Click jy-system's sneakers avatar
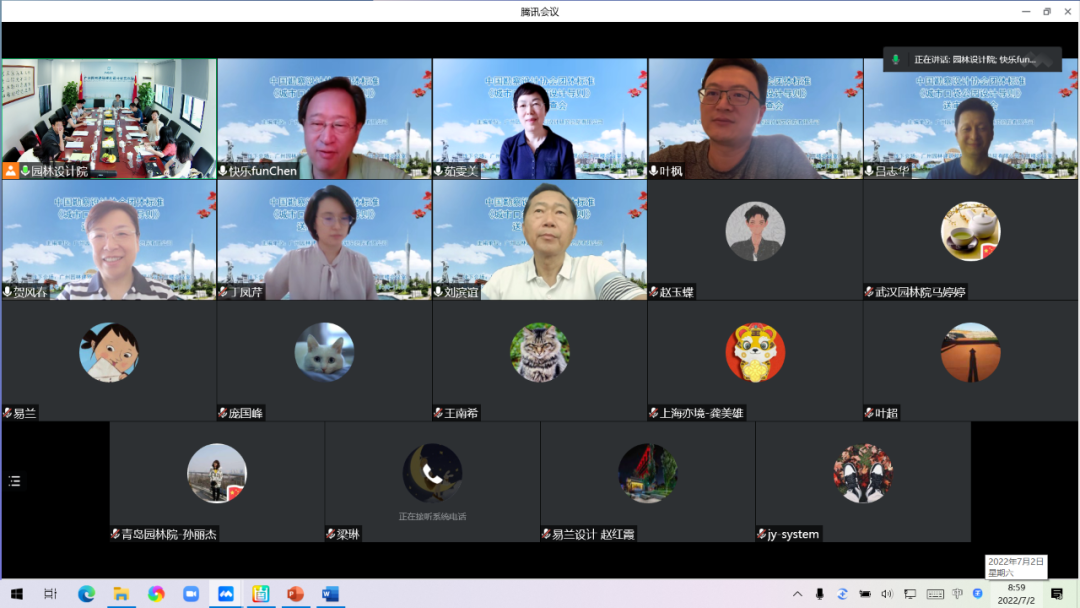1080x608 pixels. tap(863, 473)
